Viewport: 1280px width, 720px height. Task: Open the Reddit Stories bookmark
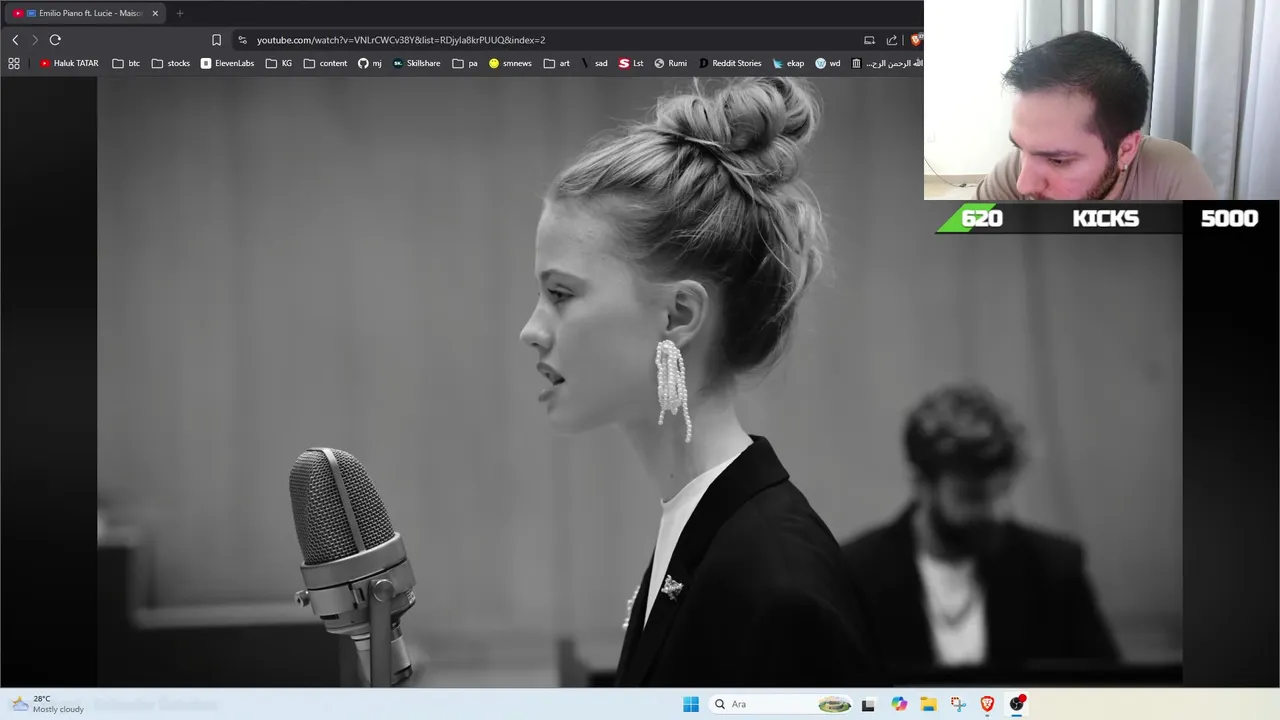coord(730,63)
